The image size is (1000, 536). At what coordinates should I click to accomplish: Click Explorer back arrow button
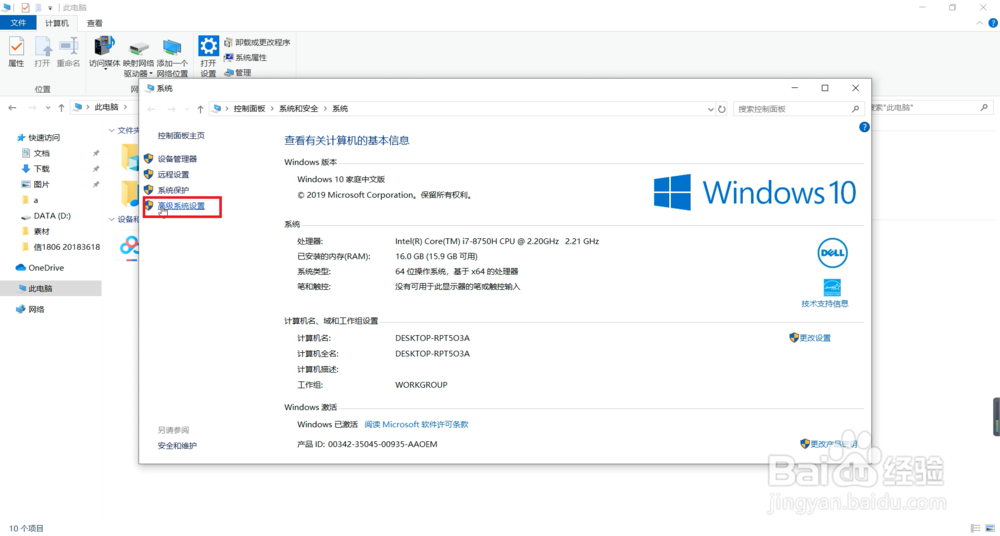tap(12, 108)
